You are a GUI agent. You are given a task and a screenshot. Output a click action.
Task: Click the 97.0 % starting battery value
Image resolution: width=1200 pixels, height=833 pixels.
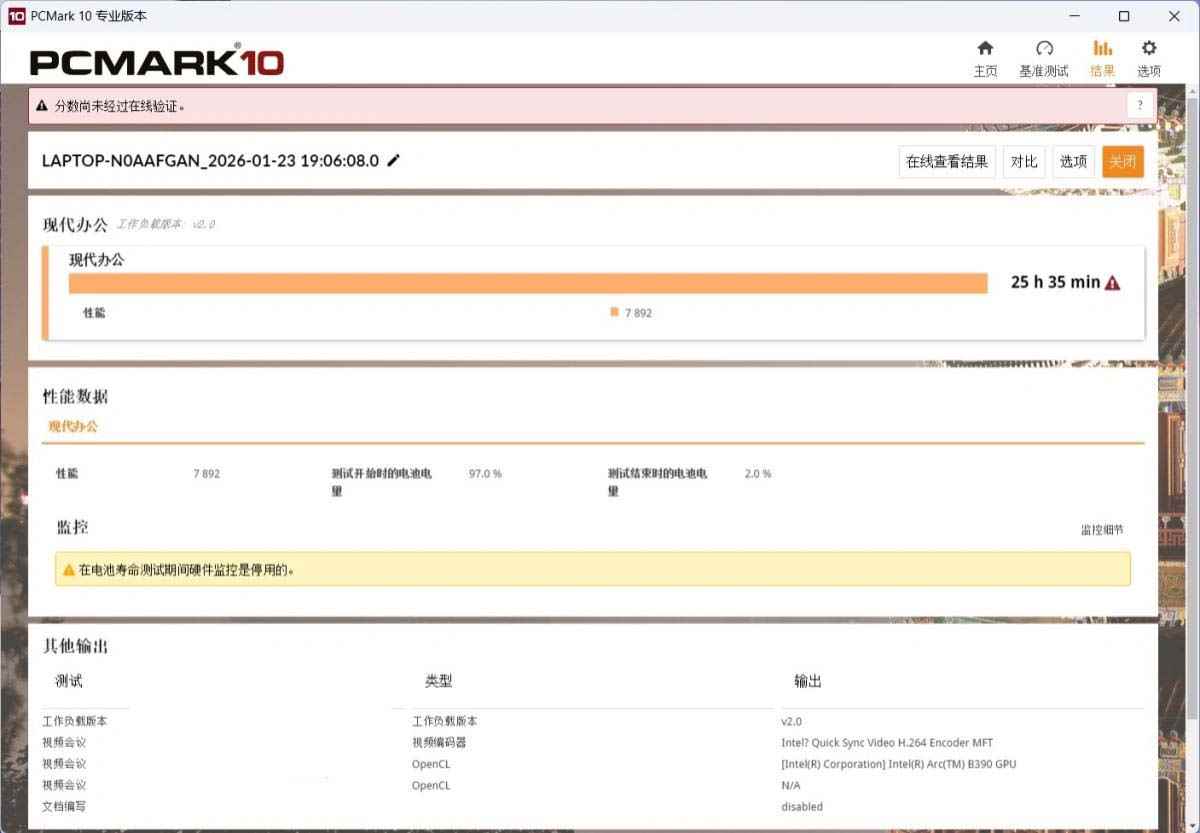coord(485,474)
